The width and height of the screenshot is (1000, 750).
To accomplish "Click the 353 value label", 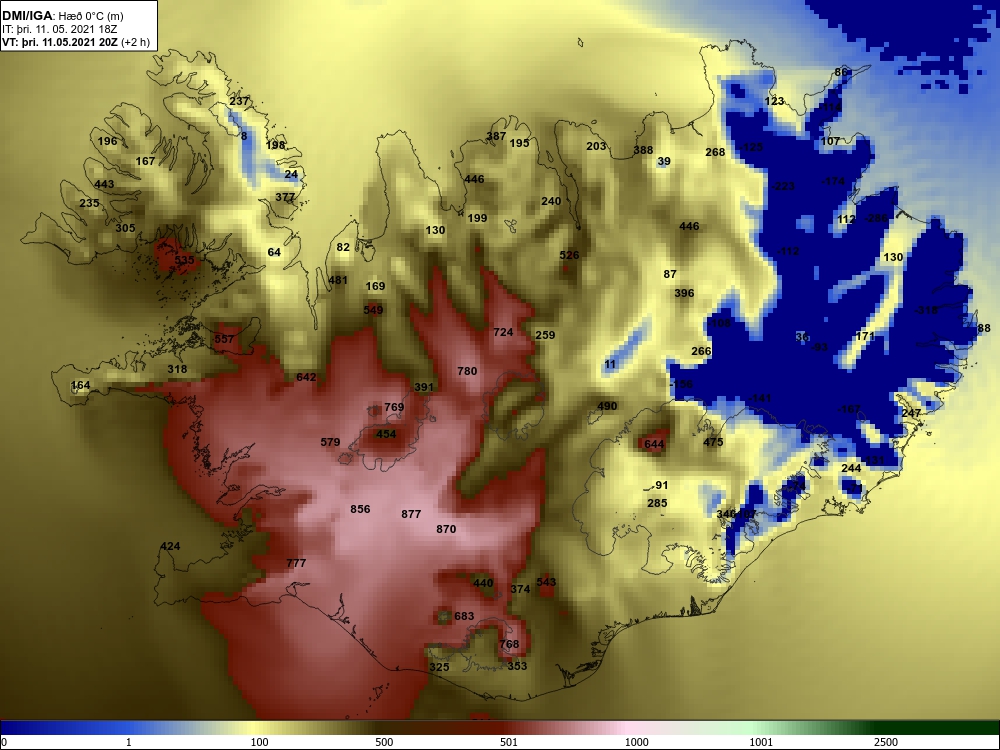I will 517,666.
